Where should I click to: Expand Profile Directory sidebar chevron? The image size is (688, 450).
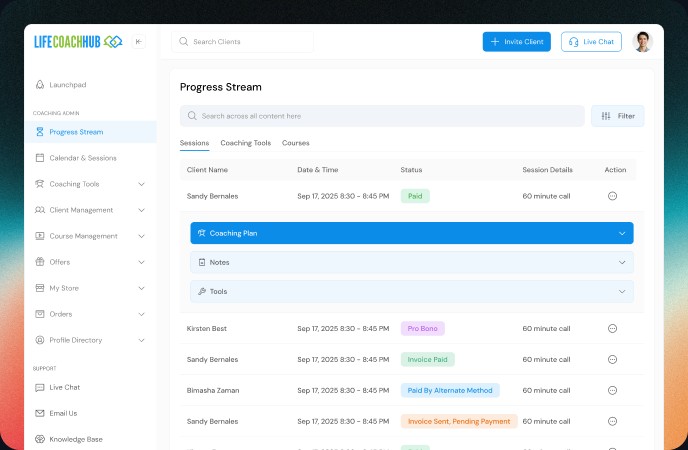click(x=141, y=340)
